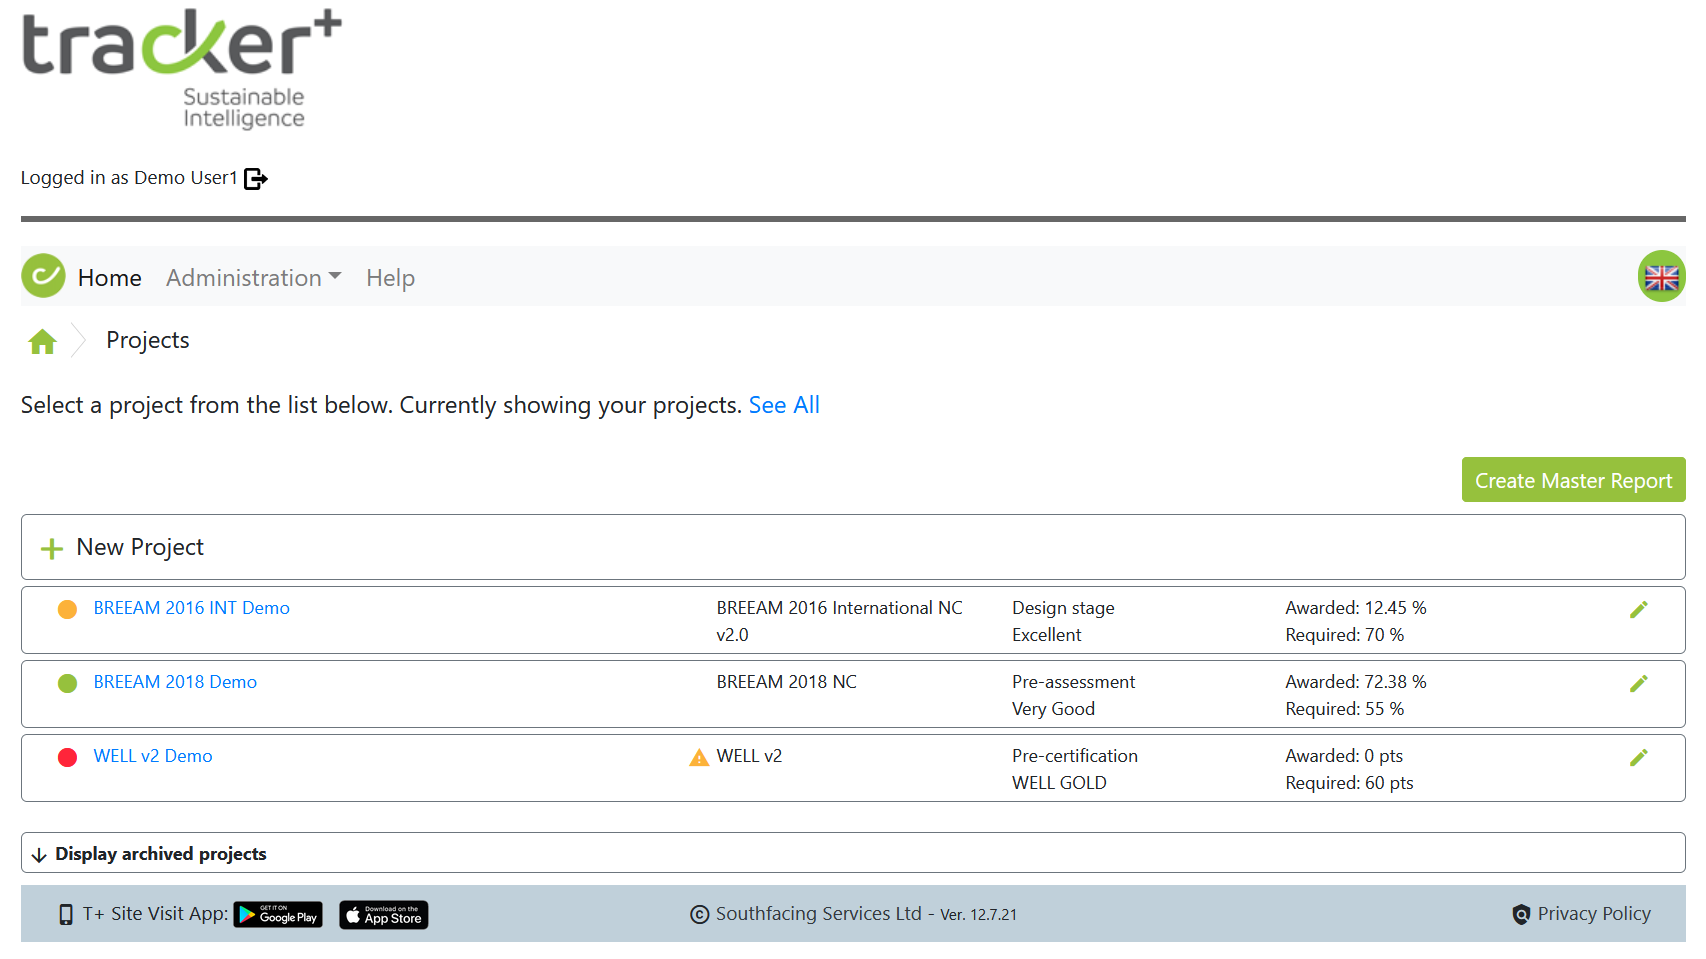Viewport: 1706px width, 959px height.
Task: Click the Projects breadcrumb
Action: coord(148,340)
